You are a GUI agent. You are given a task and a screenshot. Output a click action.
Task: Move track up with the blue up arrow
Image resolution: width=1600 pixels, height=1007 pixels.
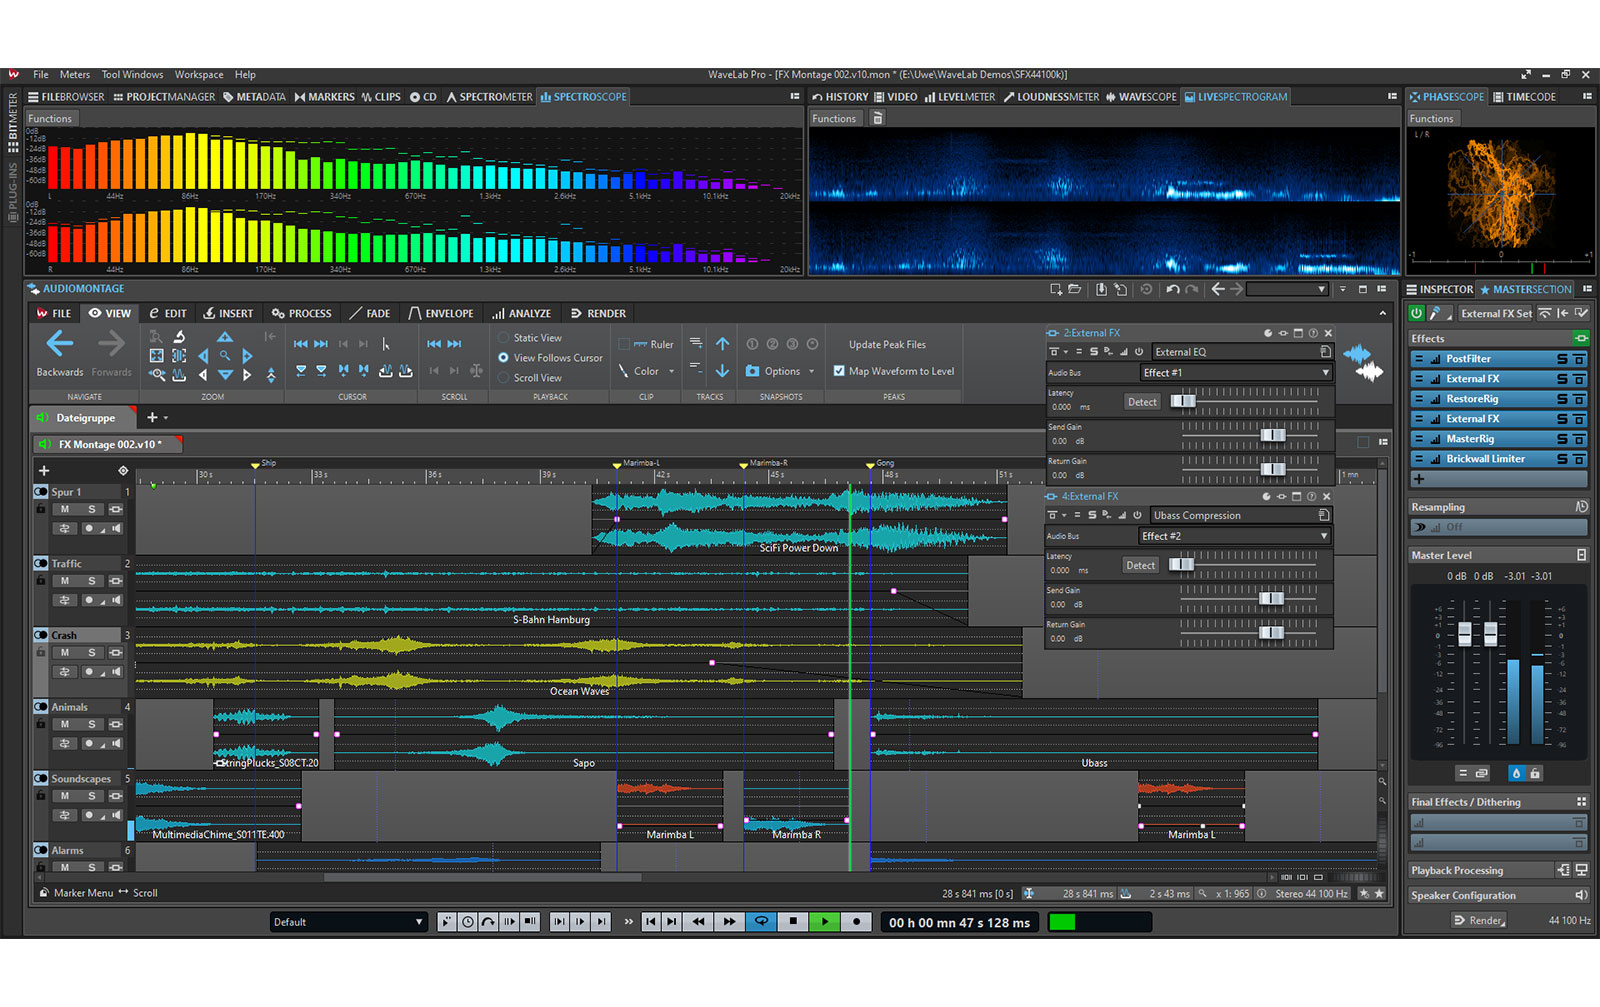click(723, 343)
